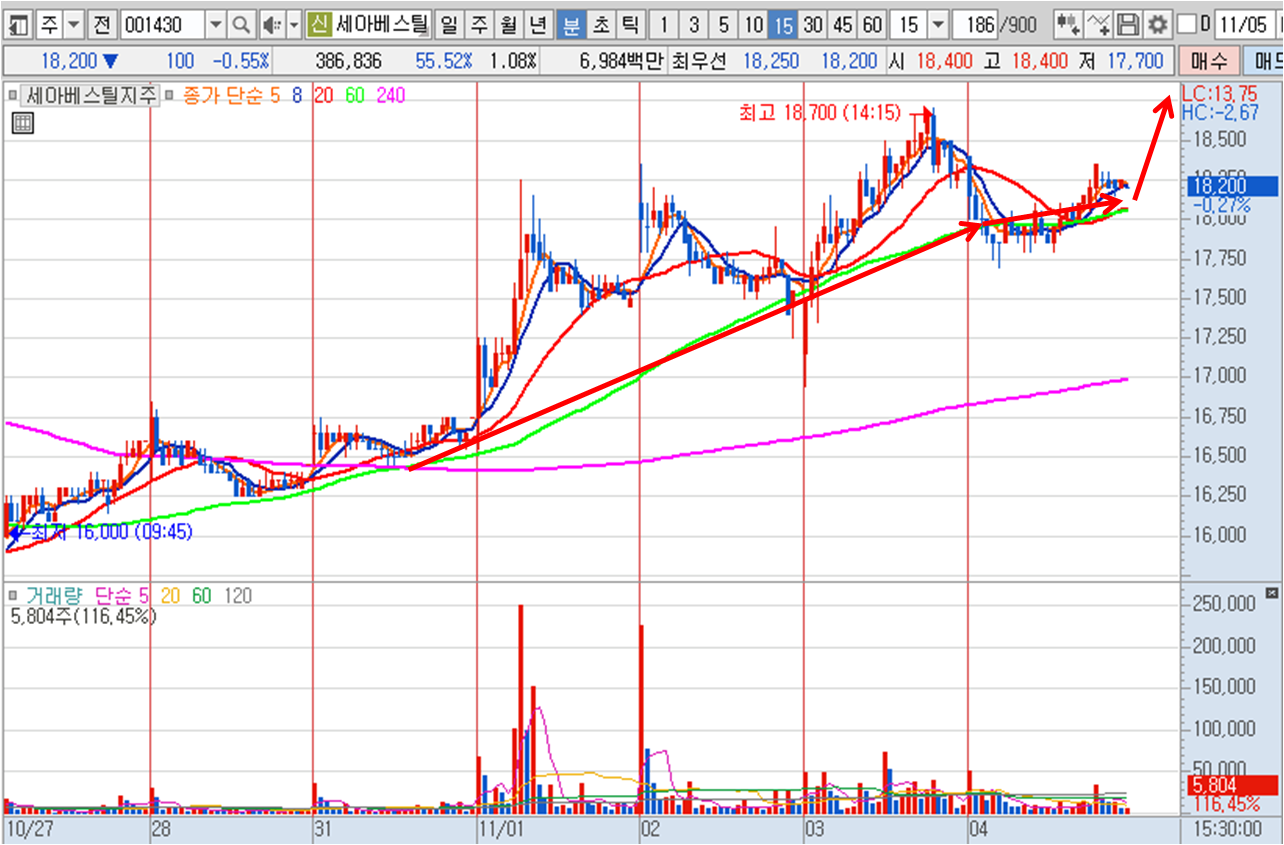Click the small square before 종가 단순 label
Image resolution: width=1284 pixels, height=845 pixels.
[169, 97]
